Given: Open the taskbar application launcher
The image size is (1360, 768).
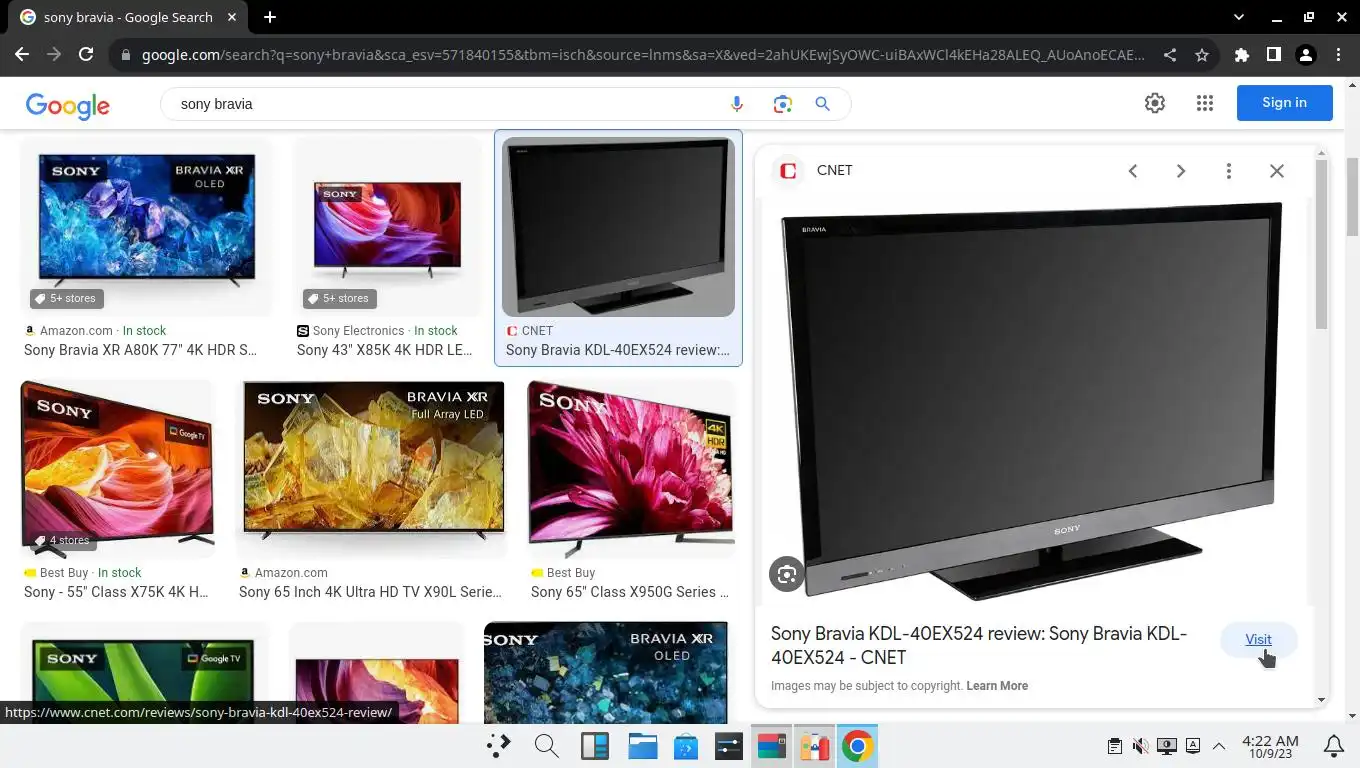Looking at the screenshot, I should click(499, 746).
